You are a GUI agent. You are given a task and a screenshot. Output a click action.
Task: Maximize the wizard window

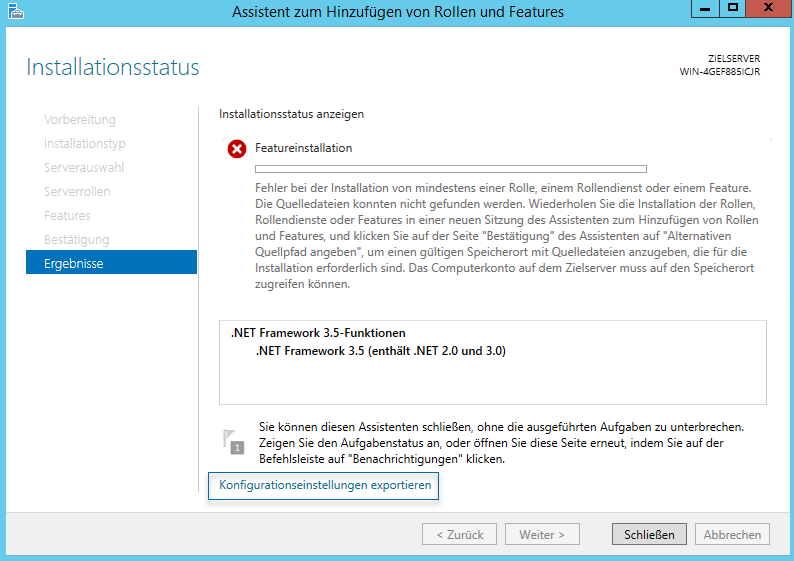click(732, 9)
